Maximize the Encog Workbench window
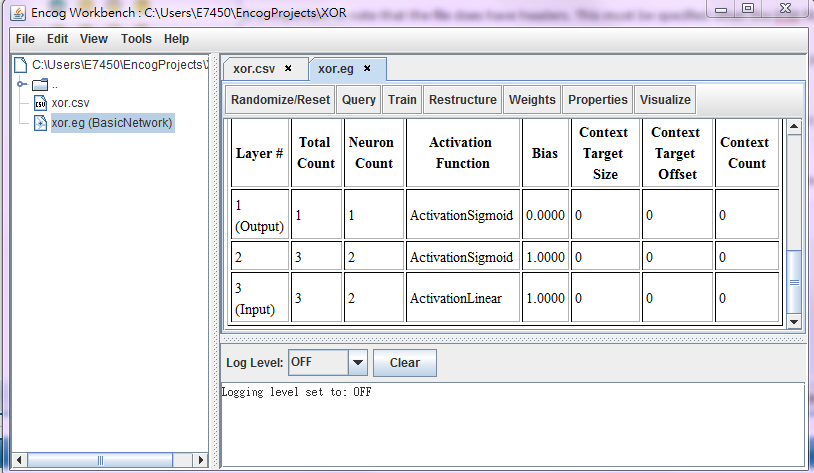Screen dimensions: 814x473 748,8
